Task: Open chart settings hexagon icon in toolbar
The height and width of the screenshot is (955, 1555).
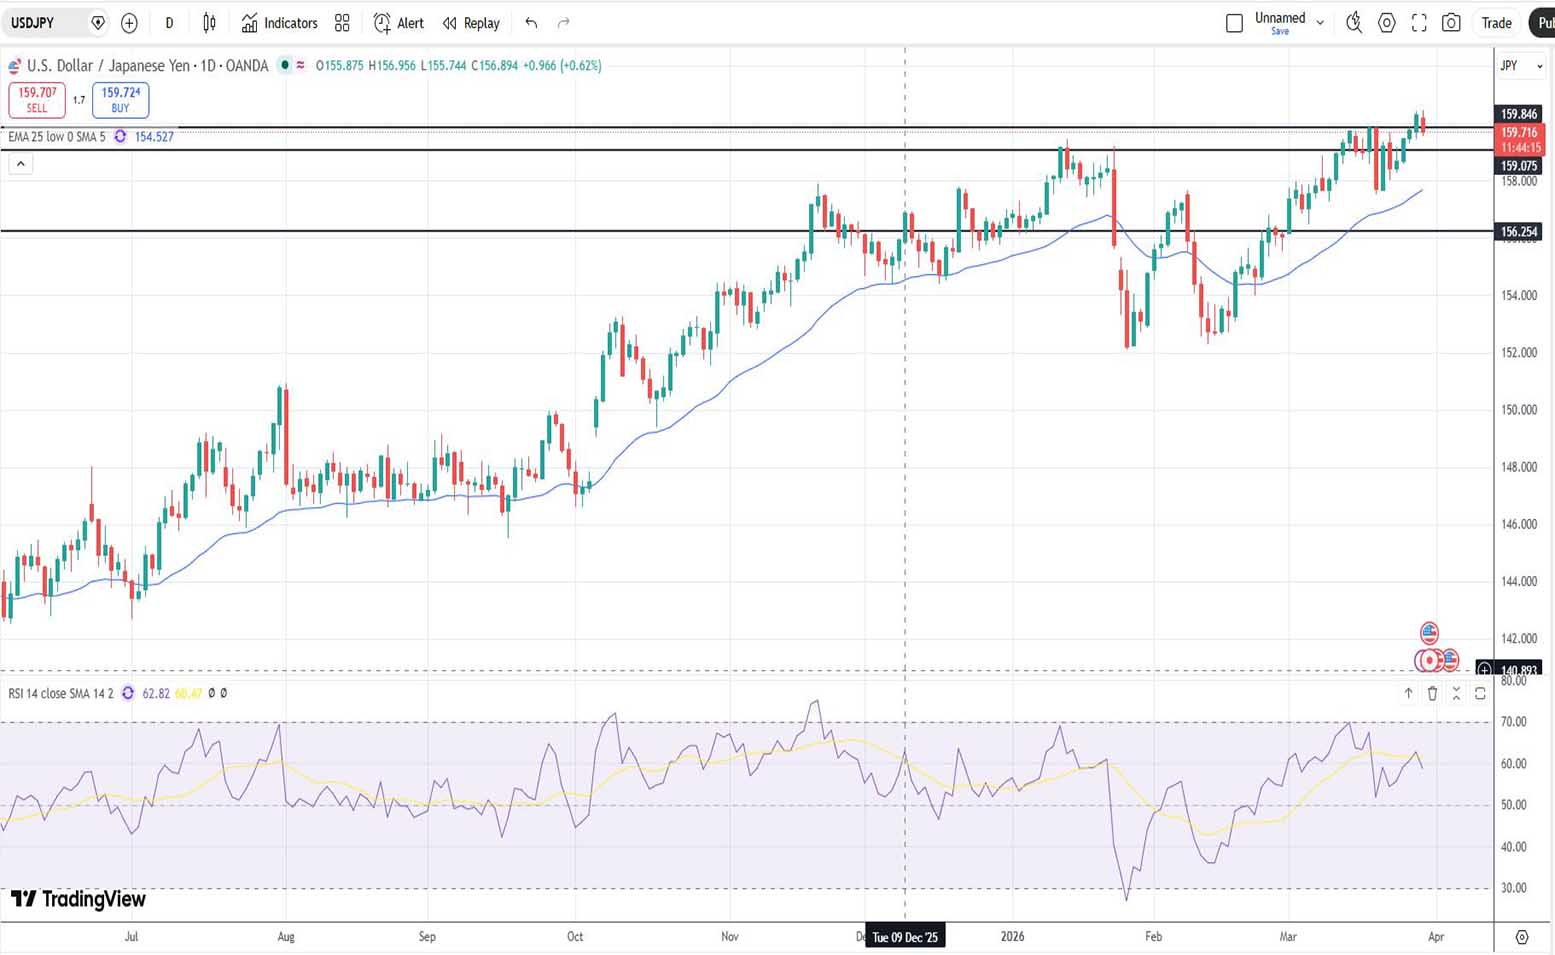Action: click(x=1386, y=23)
